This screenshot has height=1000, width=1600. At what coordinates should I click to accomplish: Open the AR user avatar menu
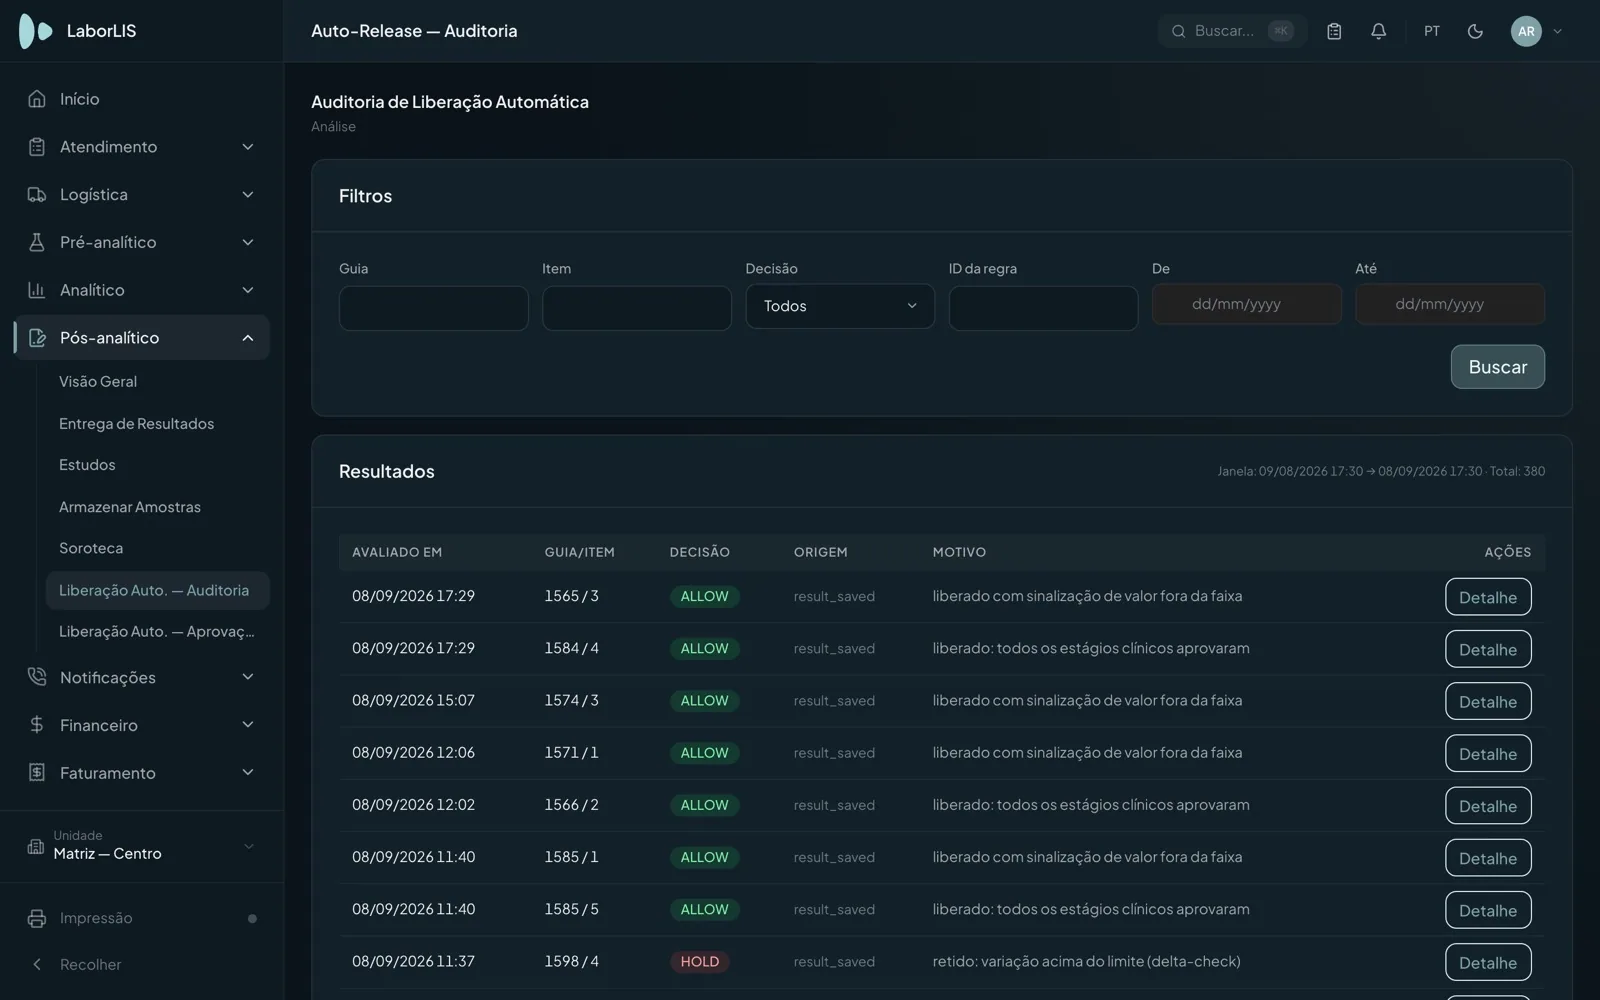pos(1526,31)
